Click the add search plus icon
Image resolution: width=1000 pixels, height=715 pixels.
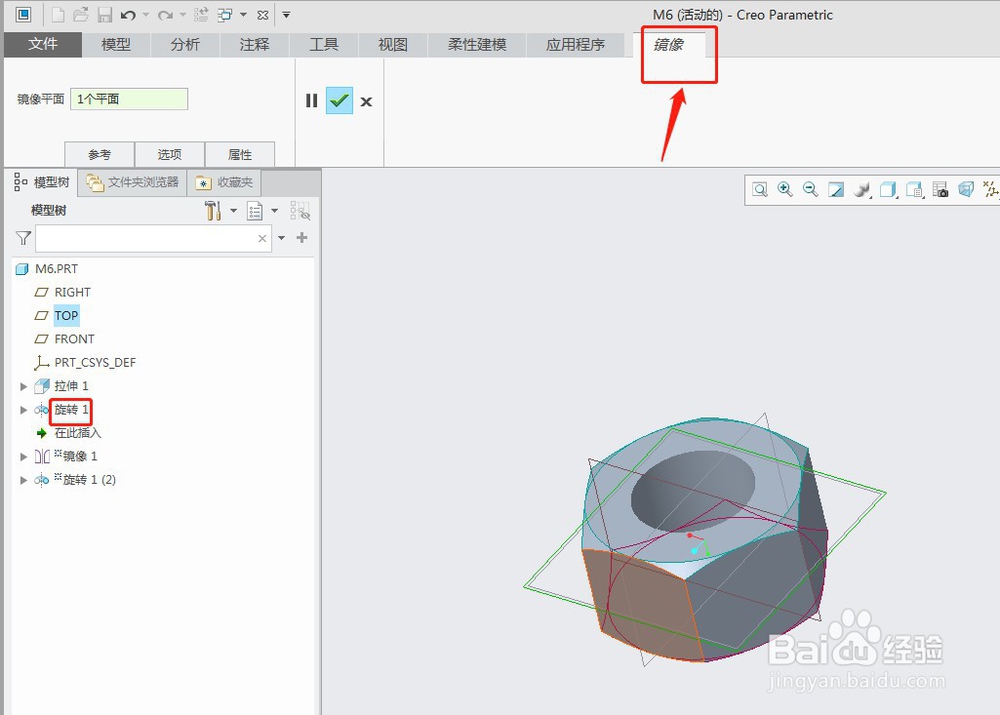pyautogui.click(x=302, y=238)
